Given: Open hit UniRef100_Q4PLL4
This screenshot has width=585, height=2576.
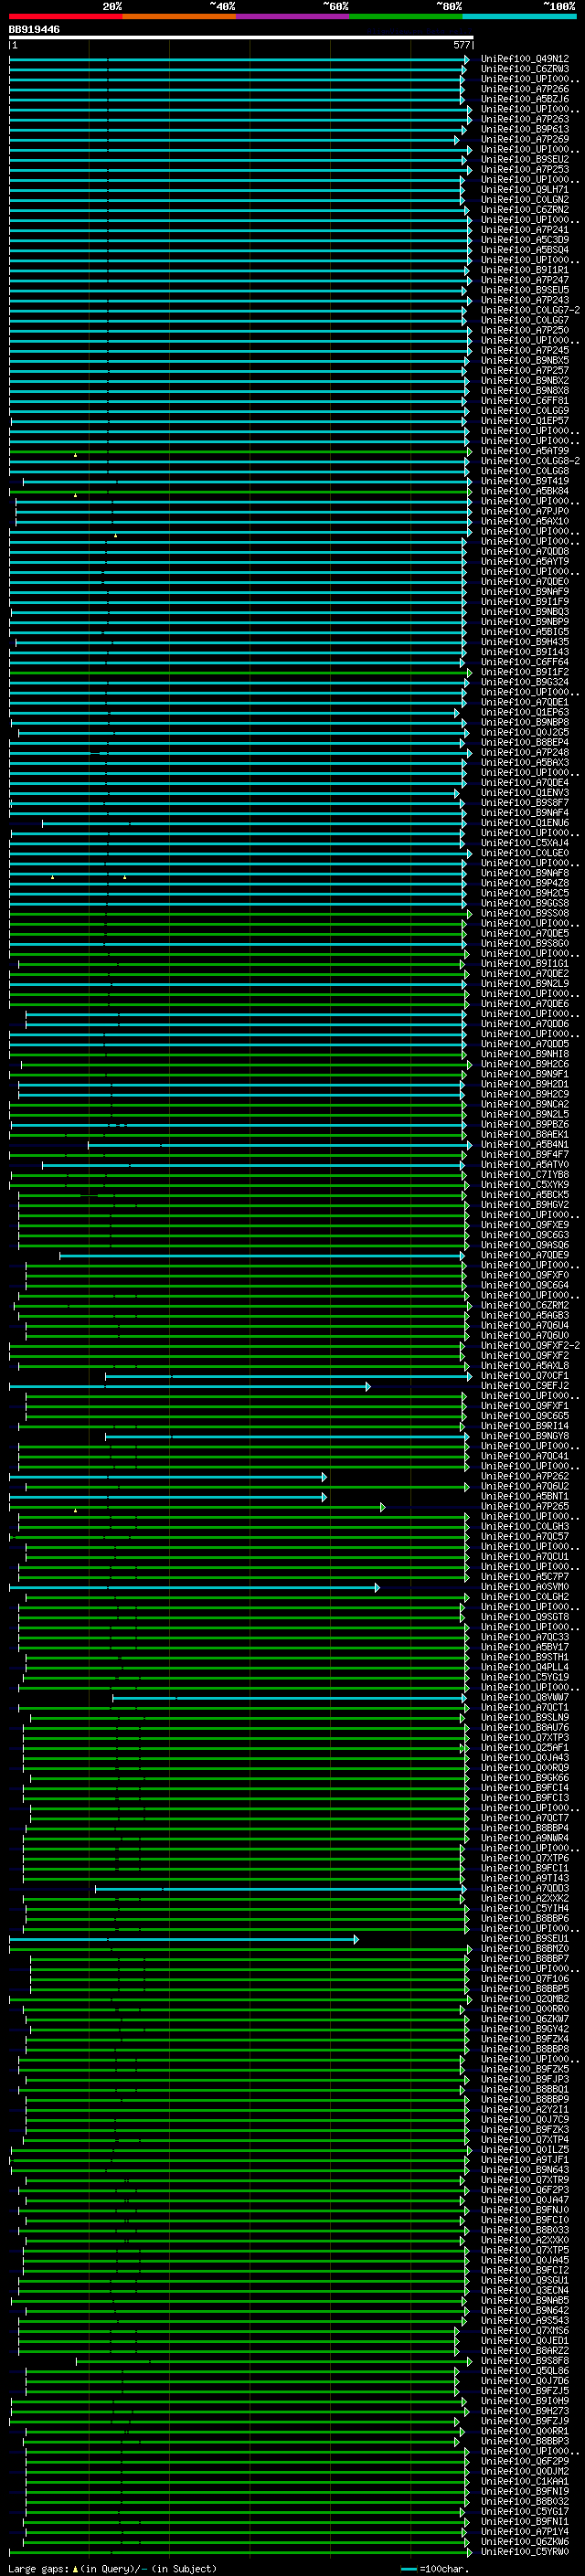Looking at the screenshot, I should click(x=524, y=1668).
